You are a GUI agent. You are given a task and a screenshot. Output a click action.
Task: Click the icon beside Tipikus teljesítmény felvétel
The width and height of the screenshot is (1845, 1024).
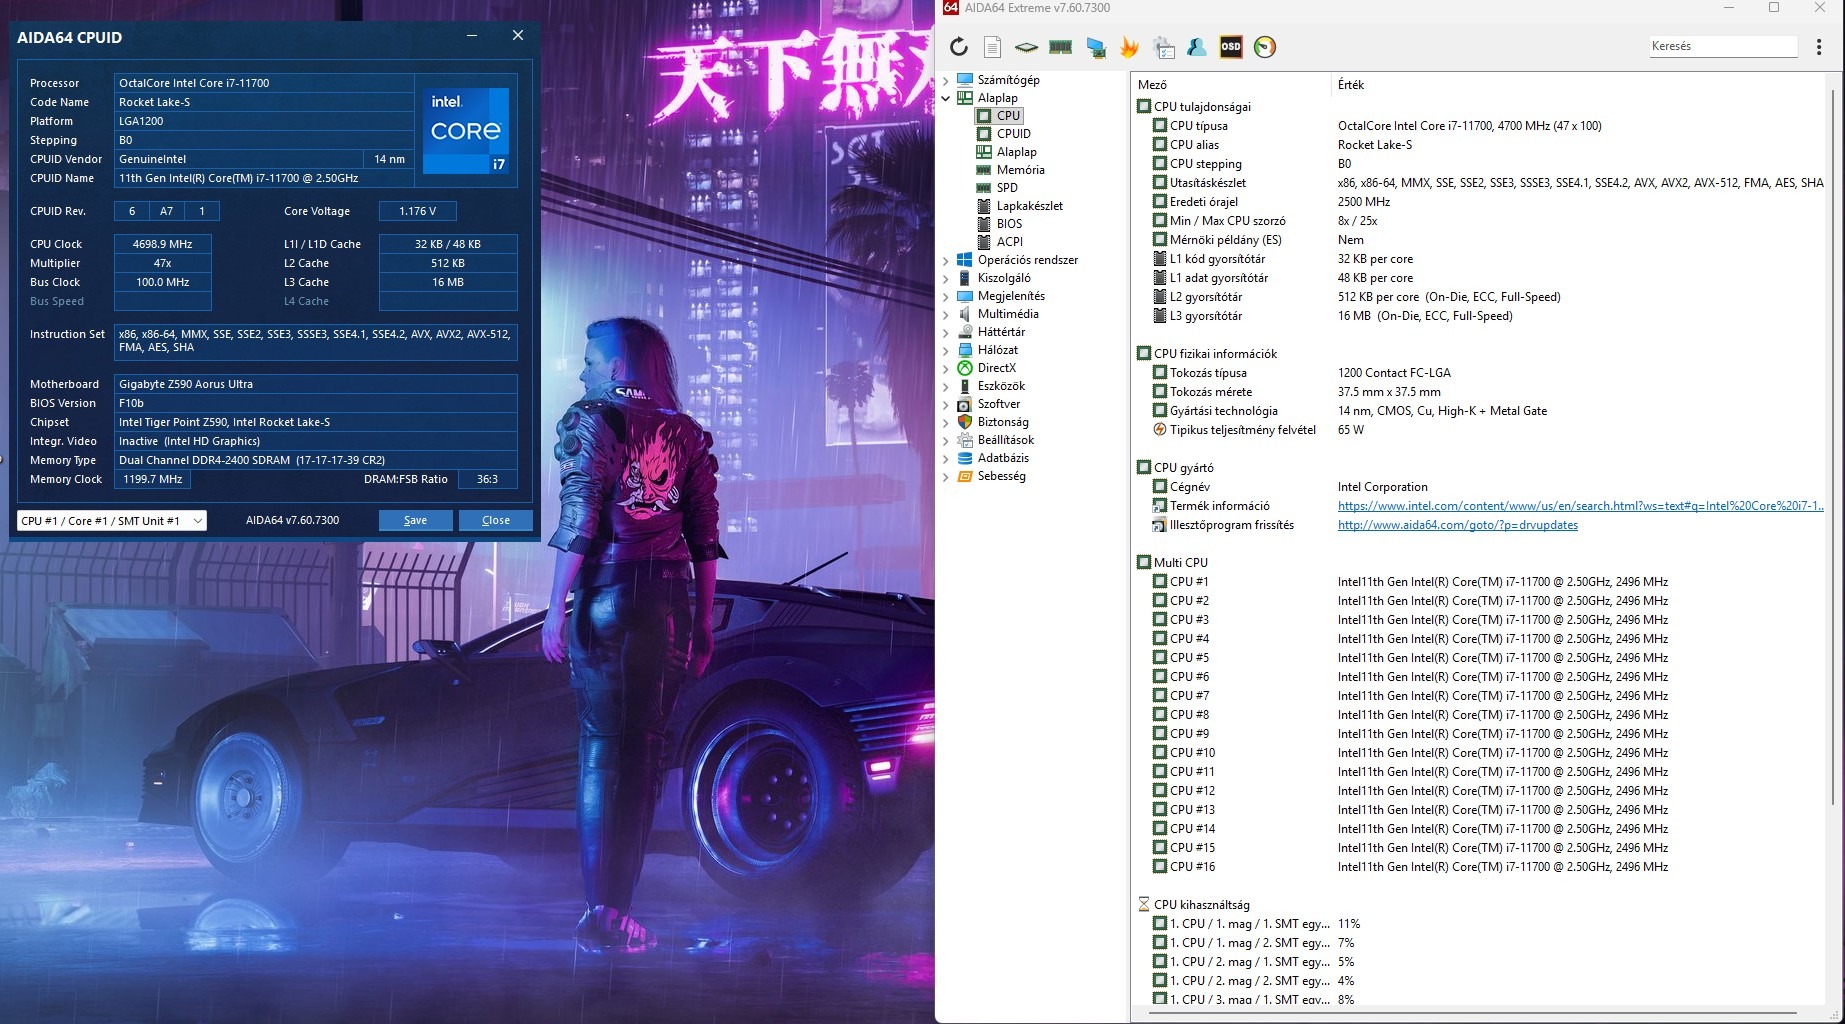[x=1160, y=430]
